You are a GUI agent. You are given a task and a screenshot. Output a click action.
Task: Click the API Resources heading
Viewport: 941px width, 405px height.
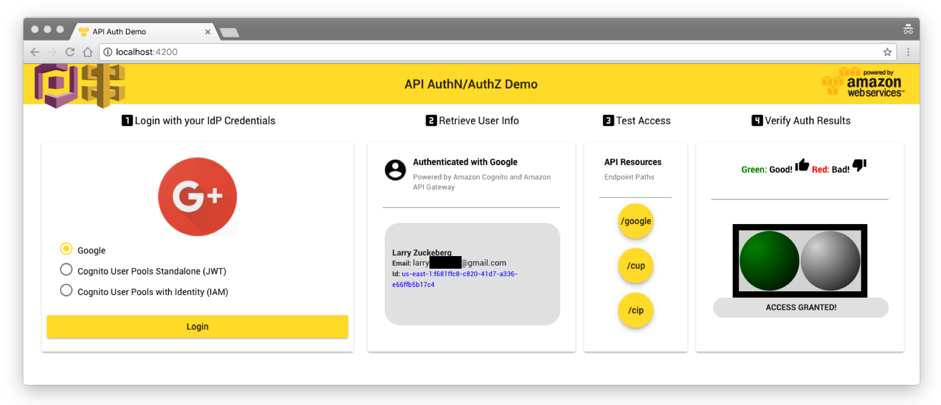(x=633, y=162)
